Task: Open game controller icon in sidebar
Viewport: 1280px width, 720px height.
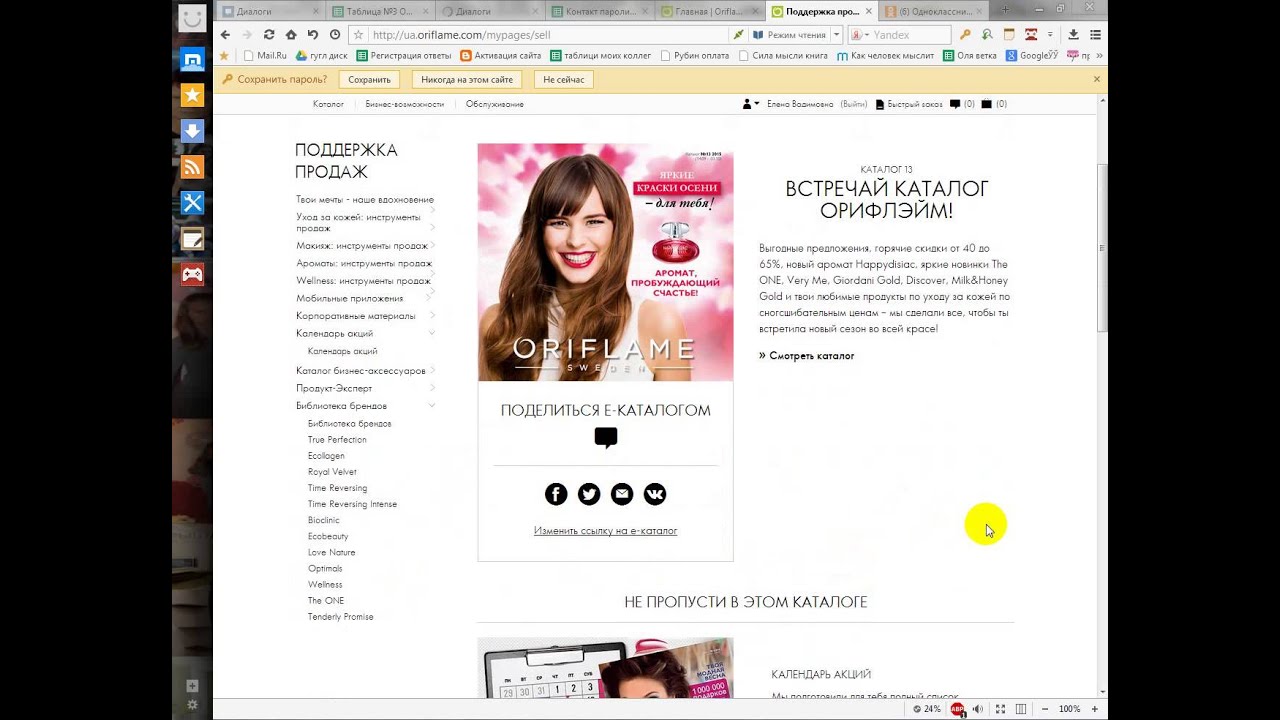Action: [192, 274]
